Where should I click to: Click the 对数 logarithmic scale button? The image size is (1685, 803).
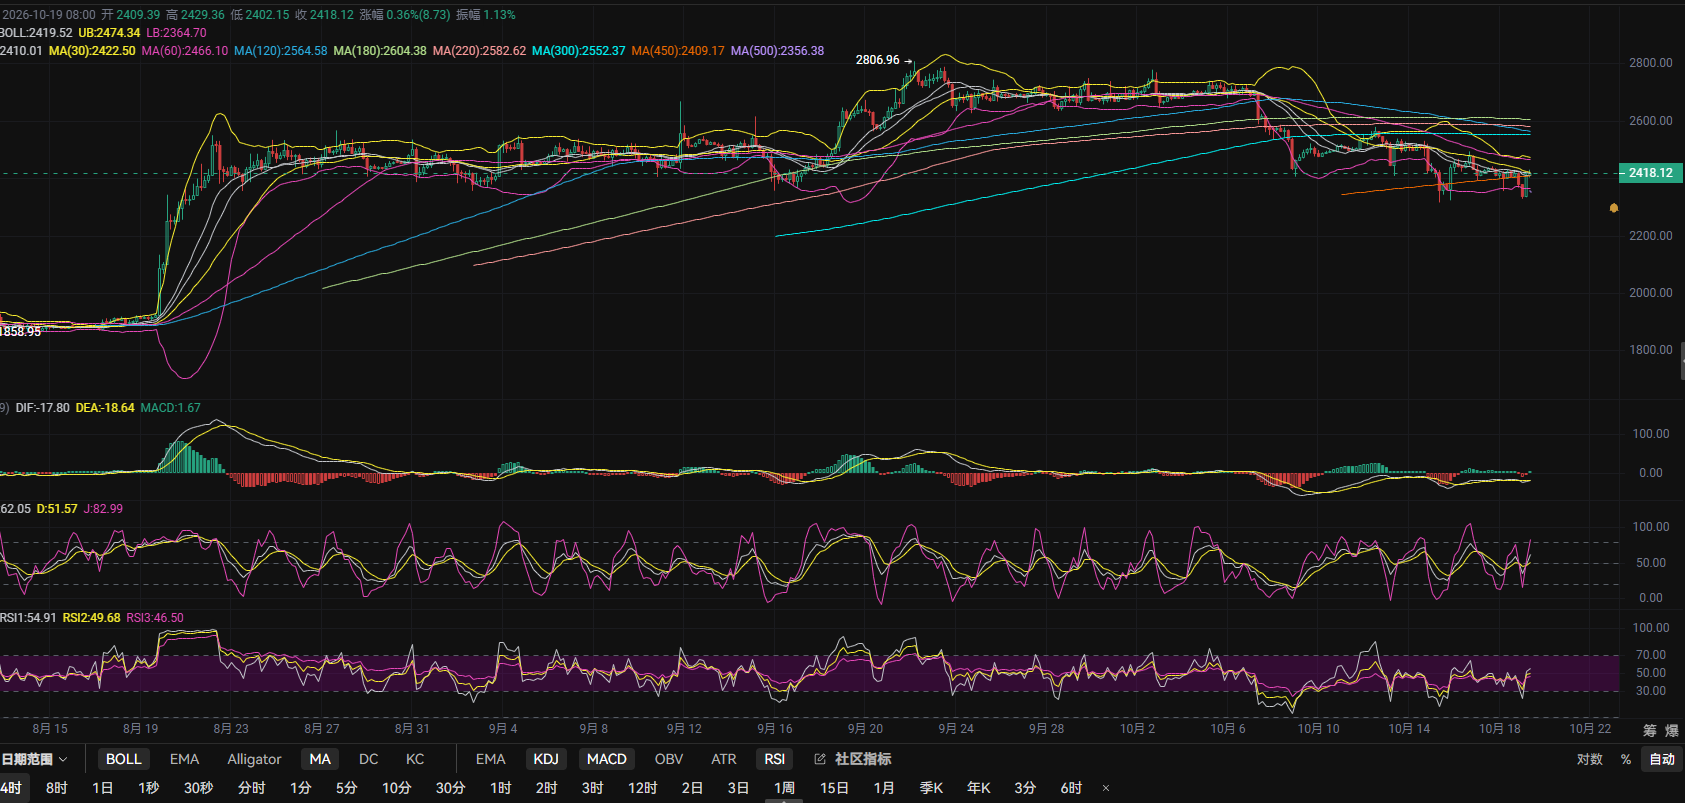pos(1590,759)
